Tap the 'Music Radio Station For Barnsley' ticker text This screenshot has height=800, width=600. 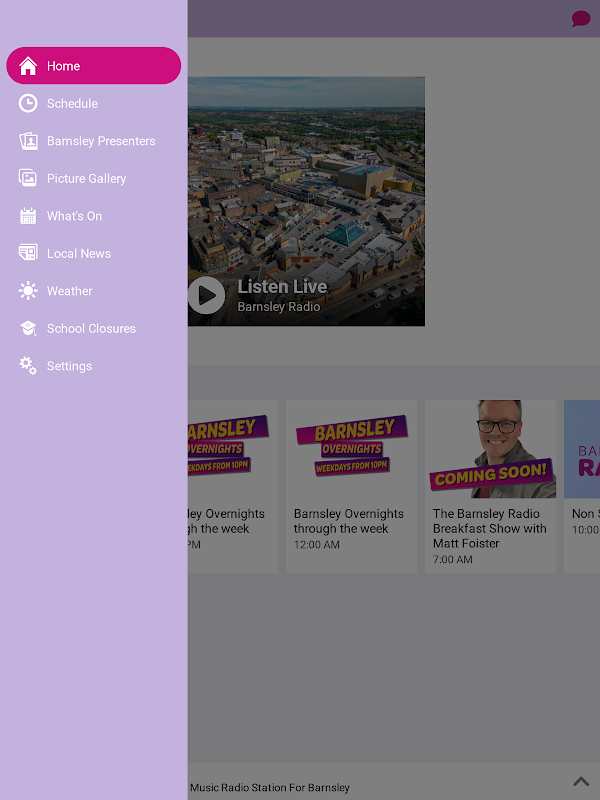[269, 787]
